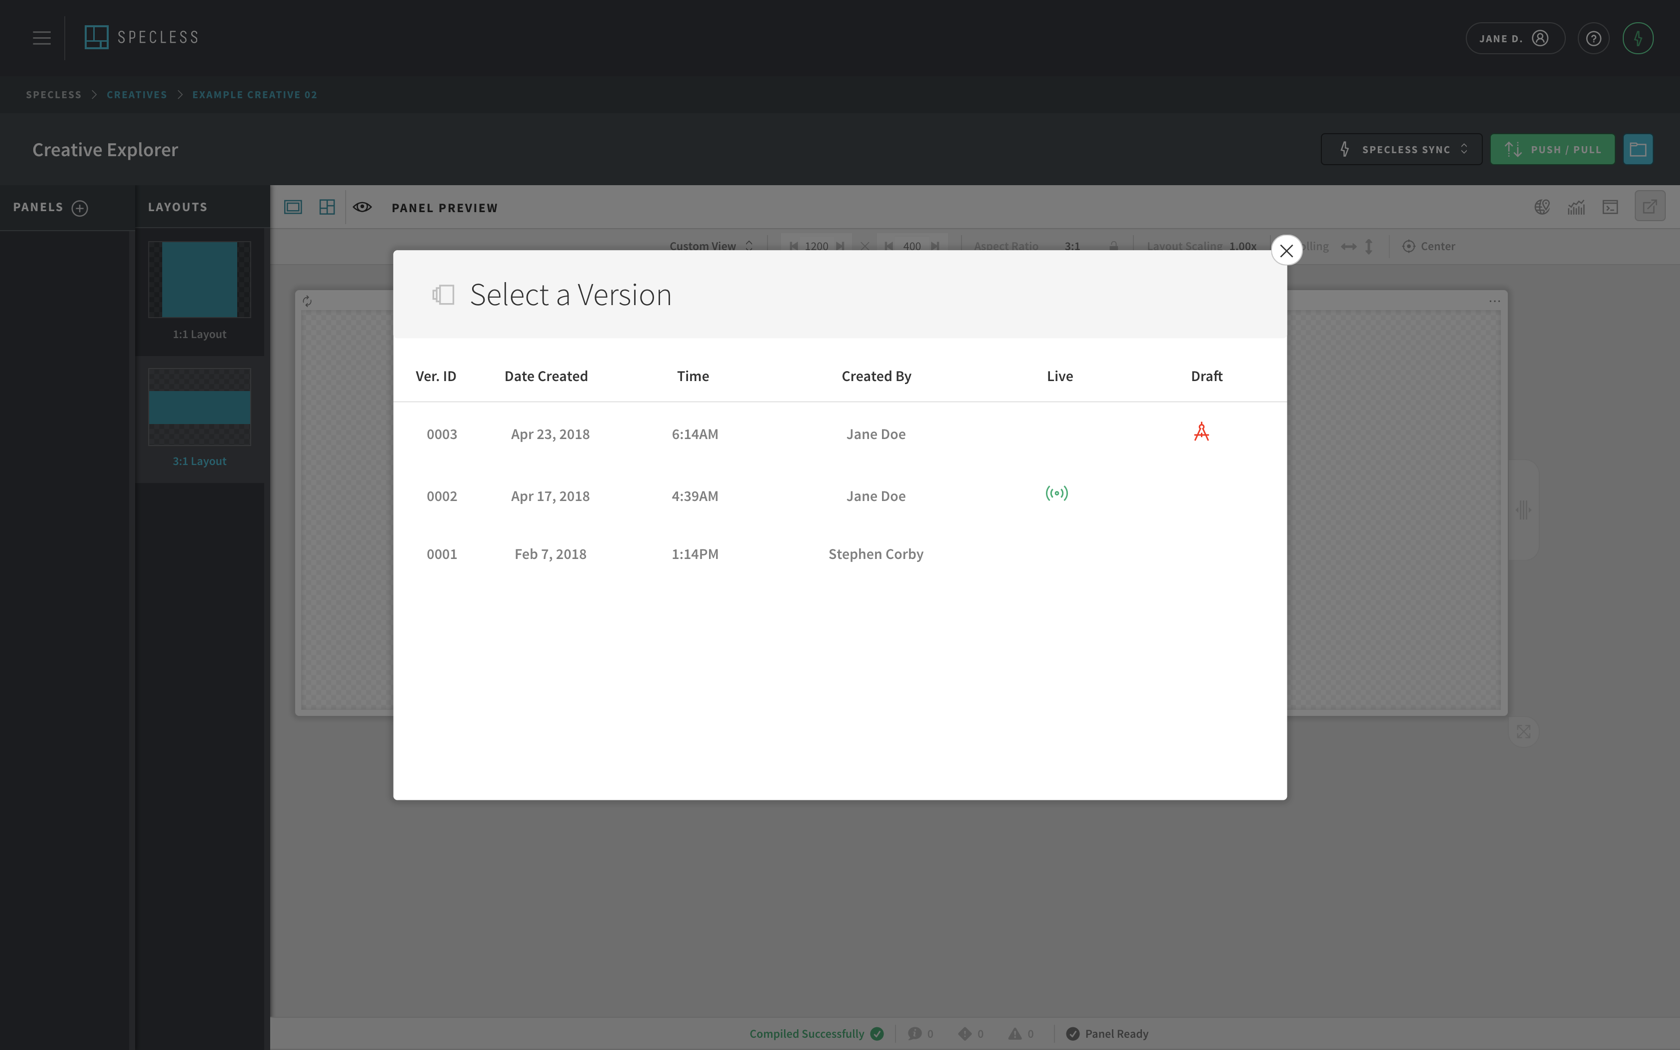Image resolution: width=1680 pixels, height=1050 pixels.
Task: Close the Select a Version dialog
Action: click(x=1286, y=250)
